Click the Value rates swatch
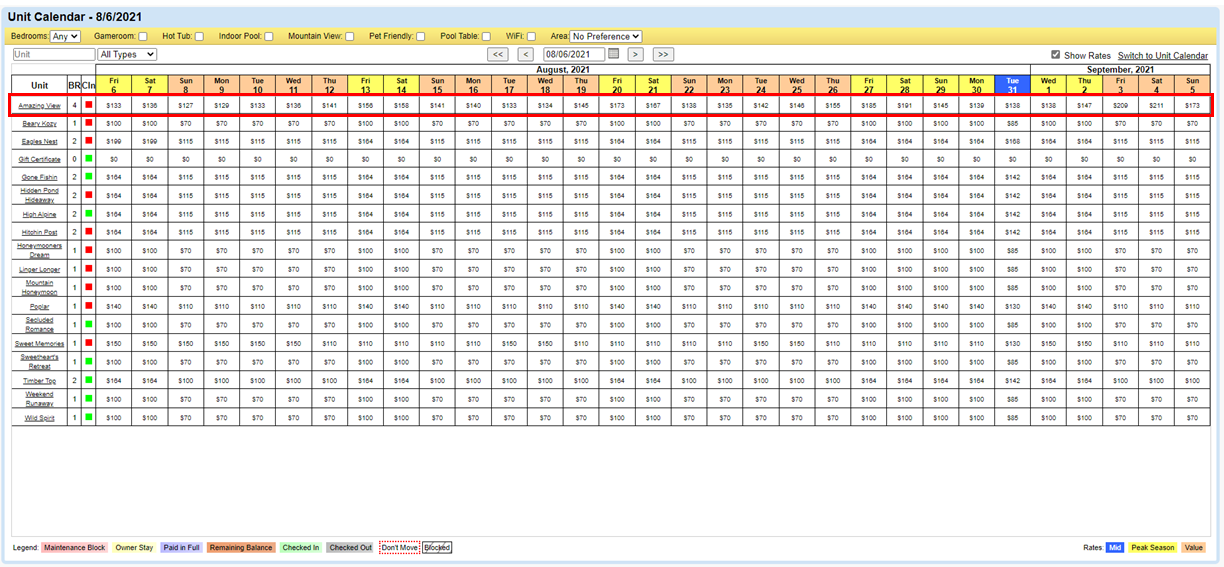Viewport: 1224px width, 567px height. (1193, 548)
